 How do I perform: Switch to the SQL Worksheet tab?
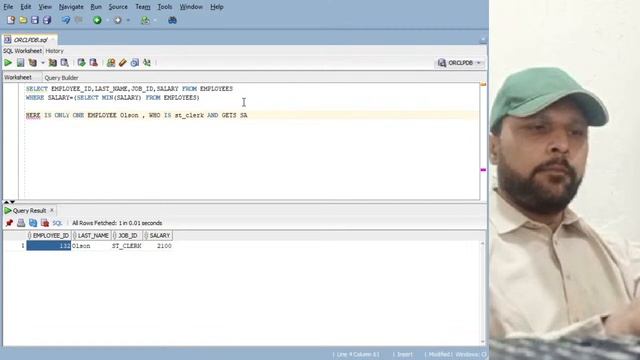coord(22,51)
